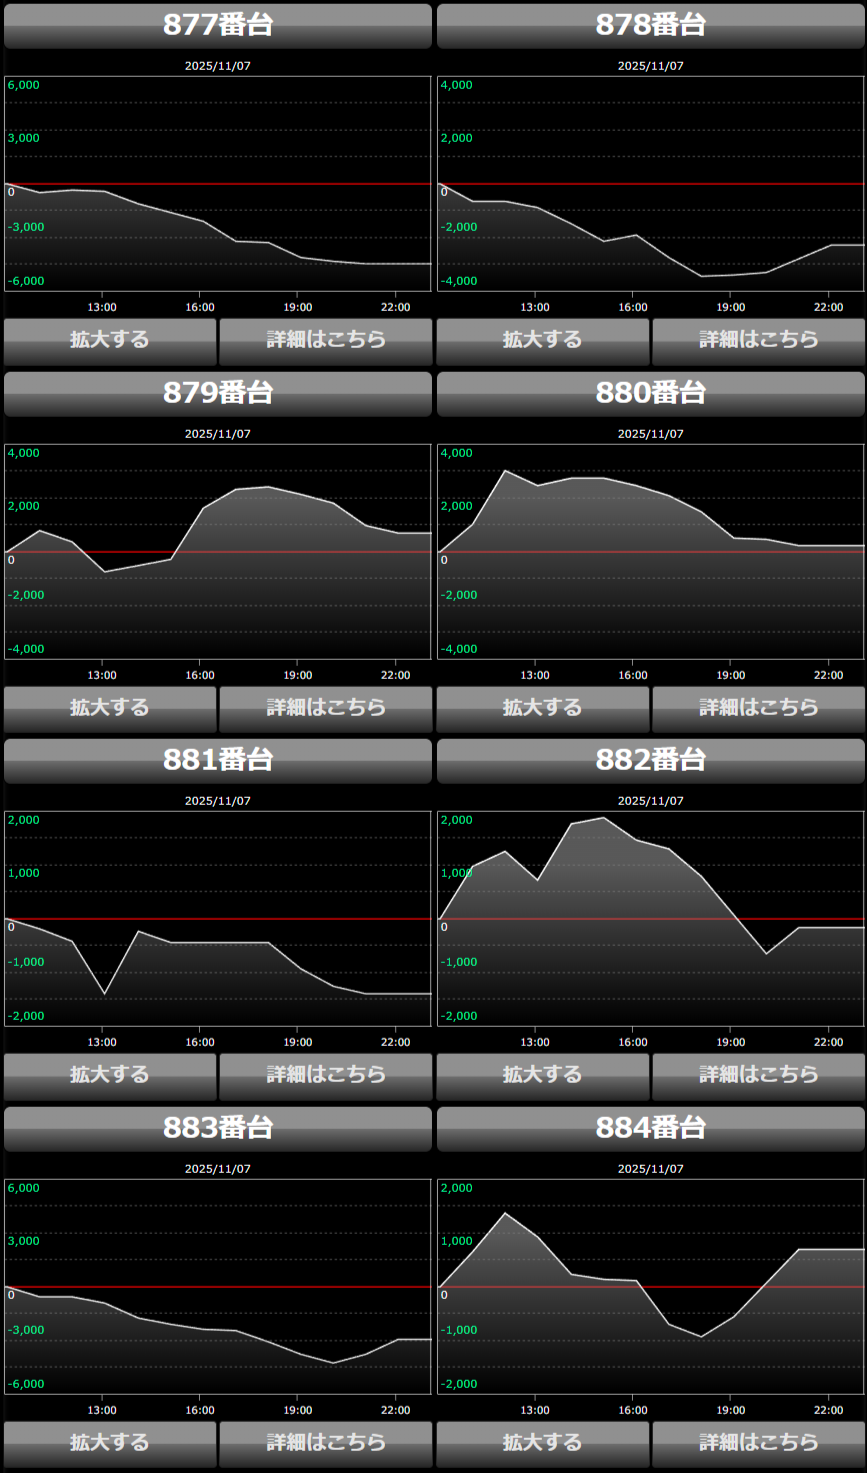Click 詳細はこちら below the 883番台 chart
The width and height of the screenshot is (867, 1473).
click(x=326, y=1443)
